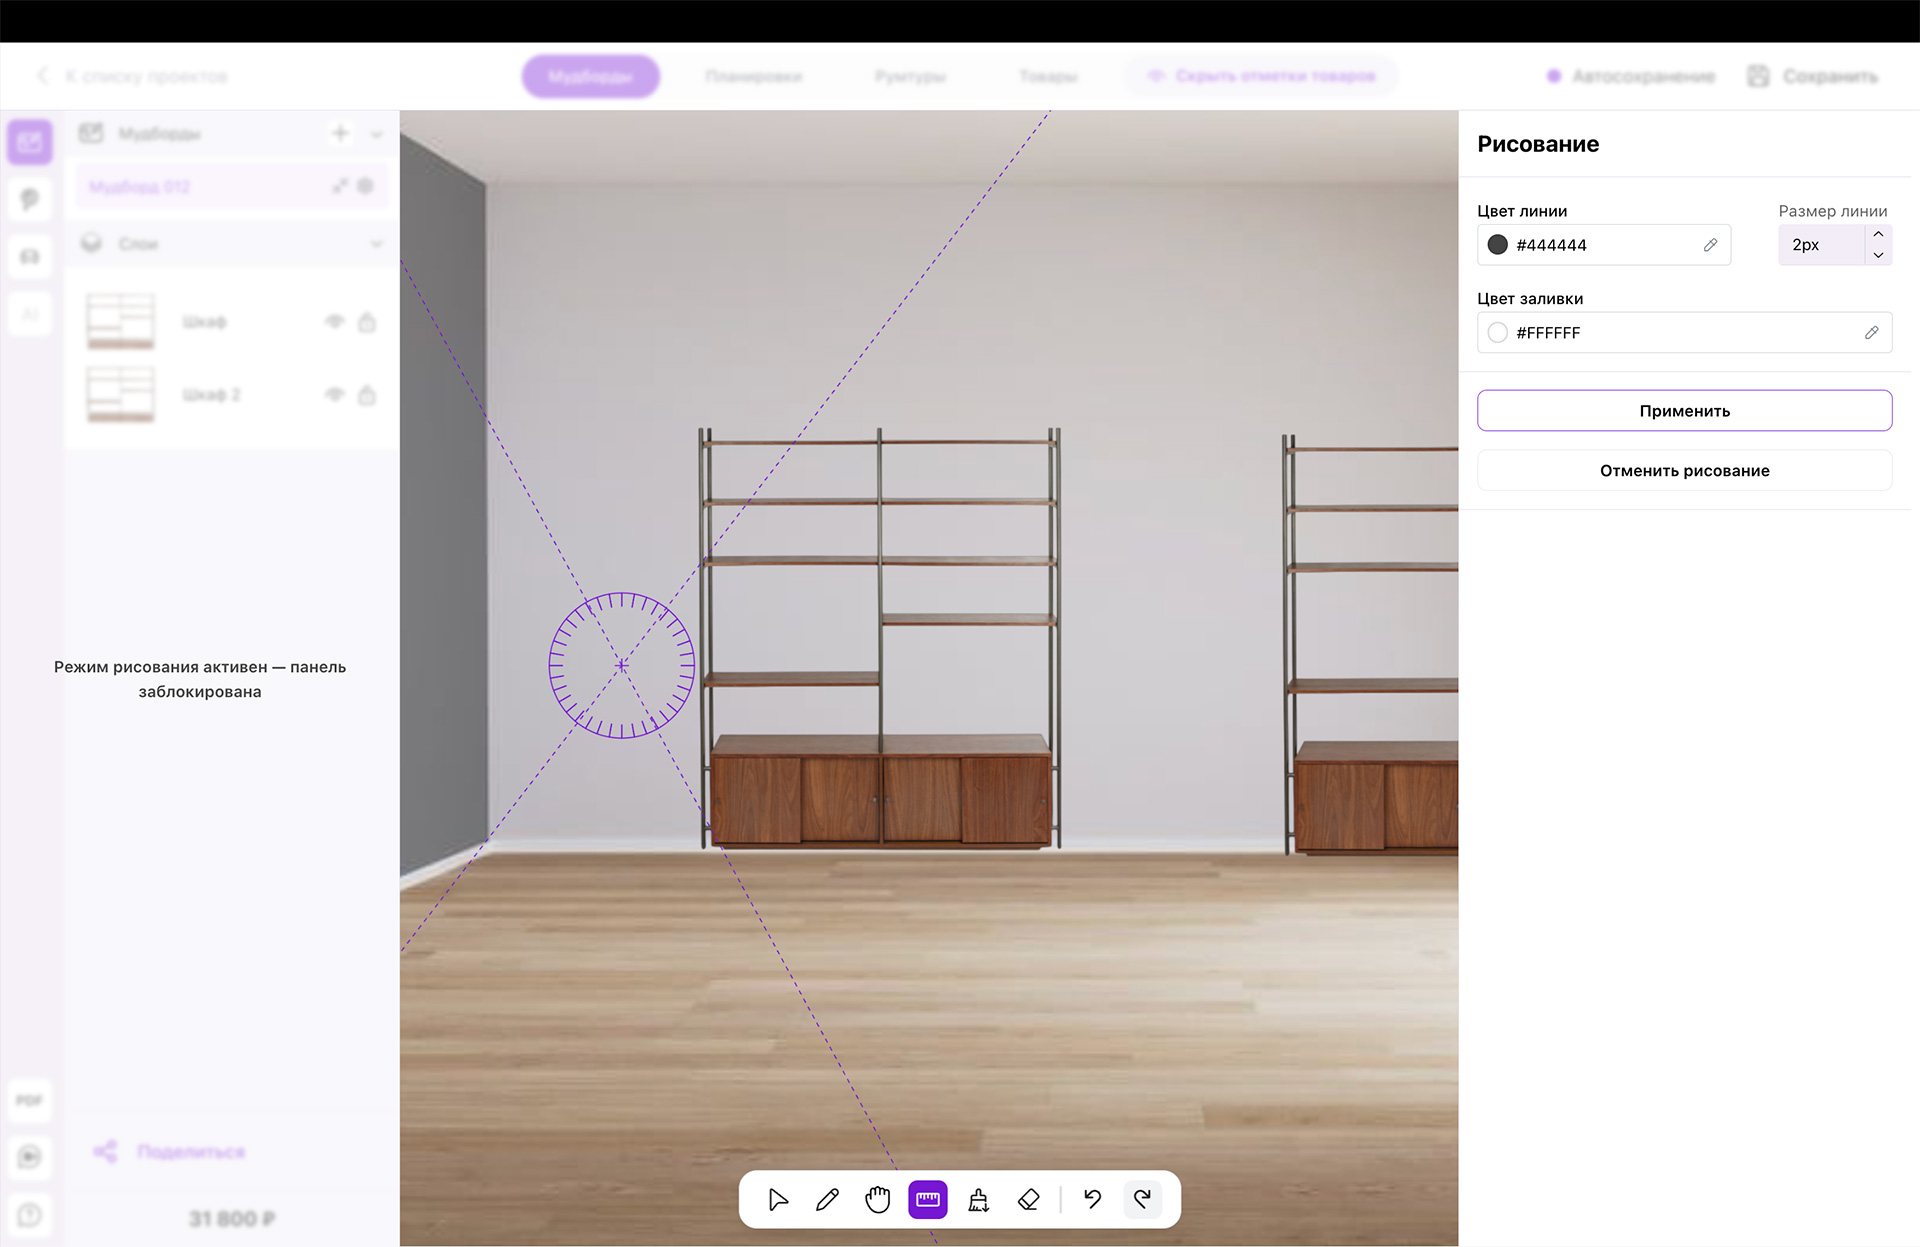1920x1247 pixels.
Task: Go back to К списку проектов
Action: [132, 76]
